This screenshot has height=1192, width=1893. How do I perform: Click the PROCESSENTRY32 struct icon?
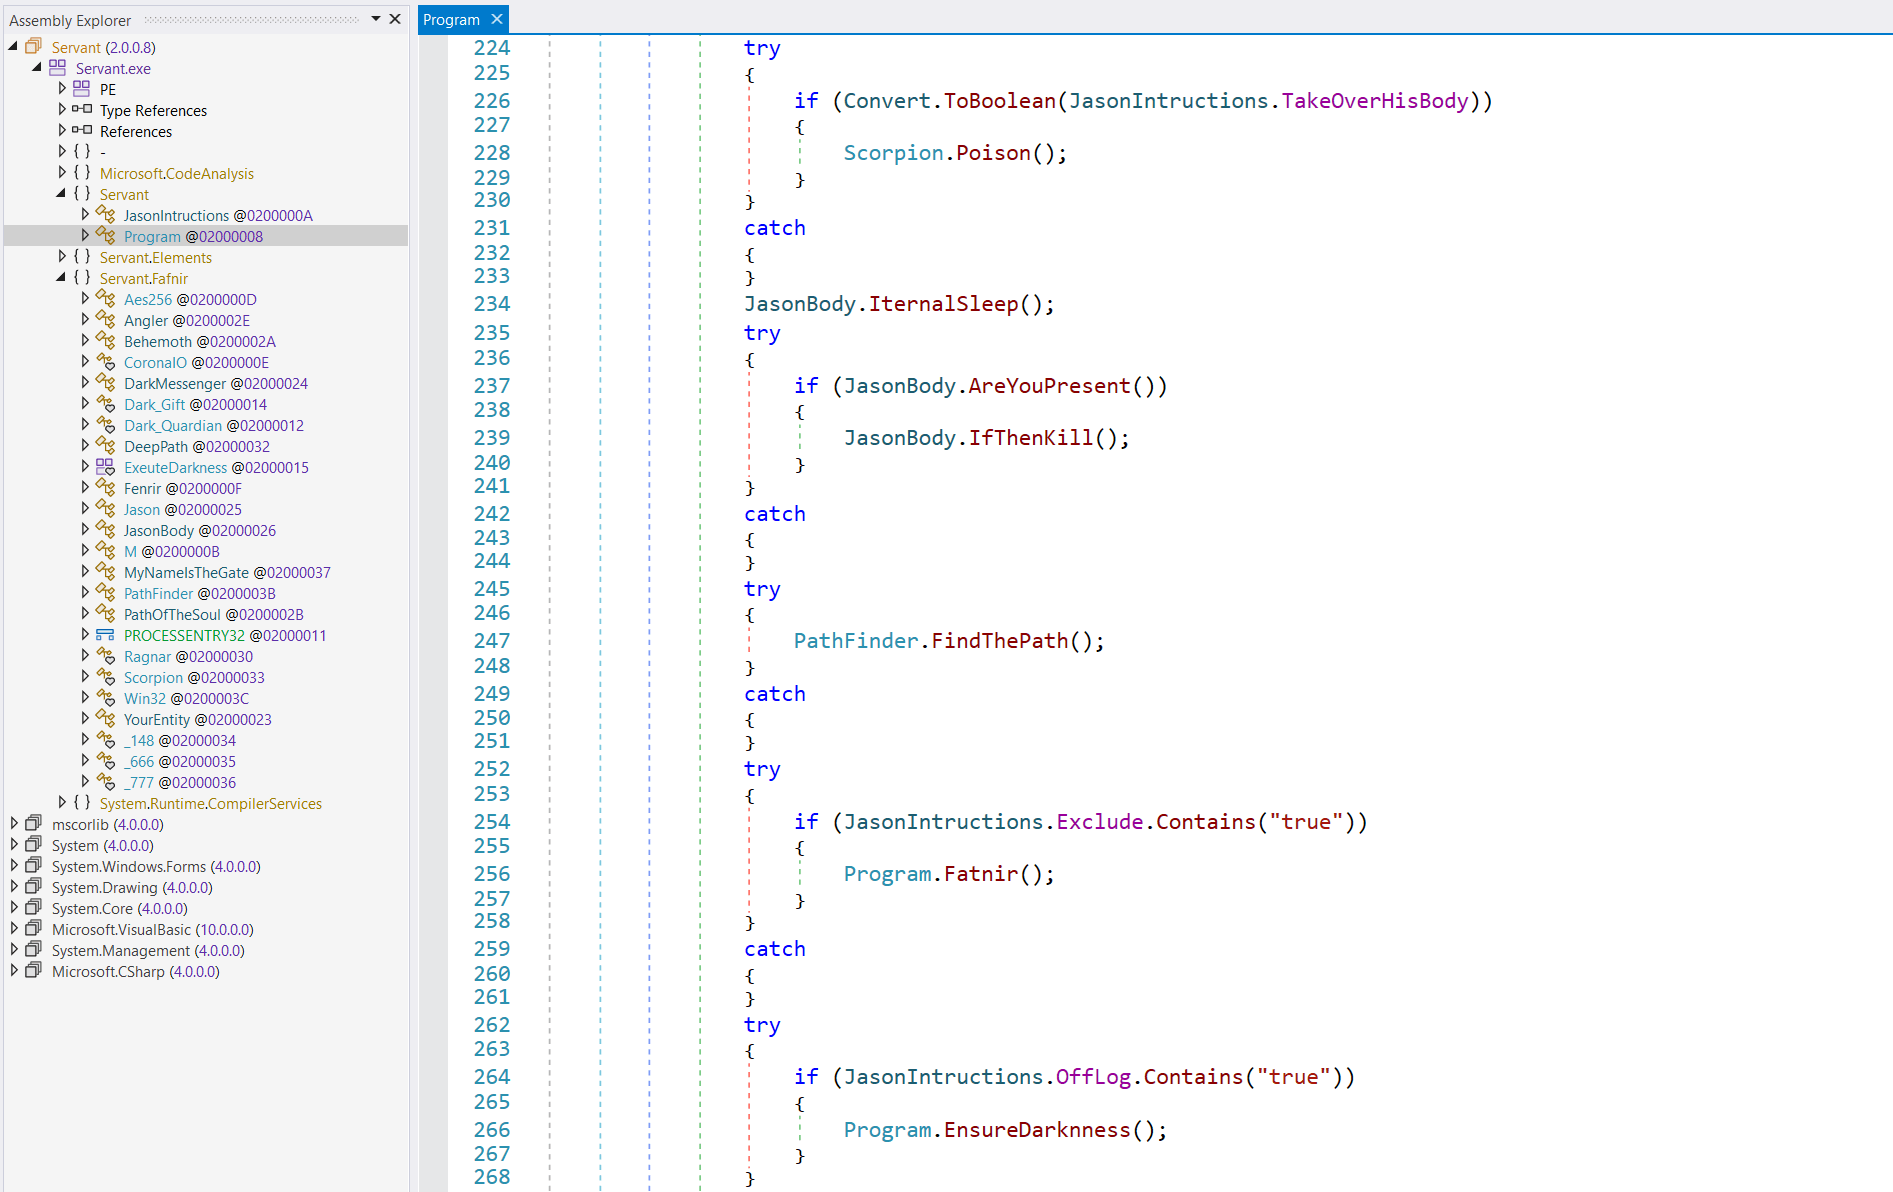point(105,634)
